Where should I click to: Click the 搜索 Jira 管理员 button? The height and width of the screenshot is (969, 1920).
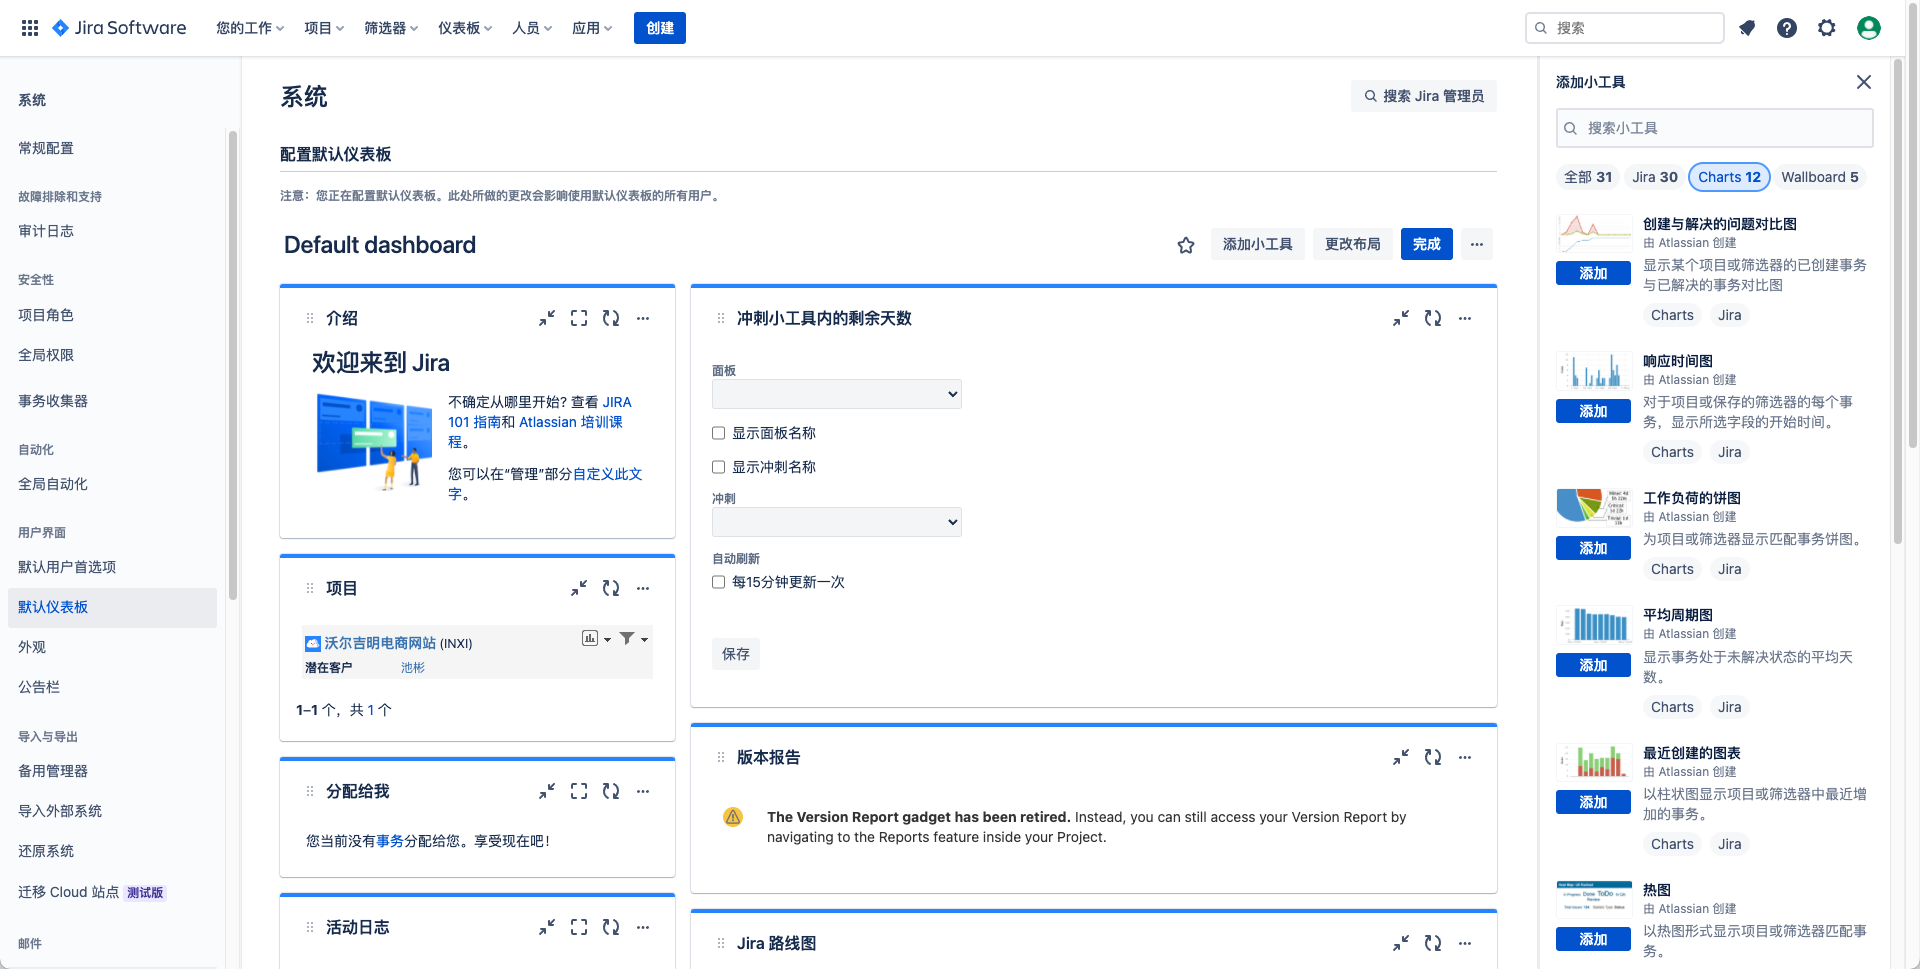pyautogui.click(x=1424, y=96)
